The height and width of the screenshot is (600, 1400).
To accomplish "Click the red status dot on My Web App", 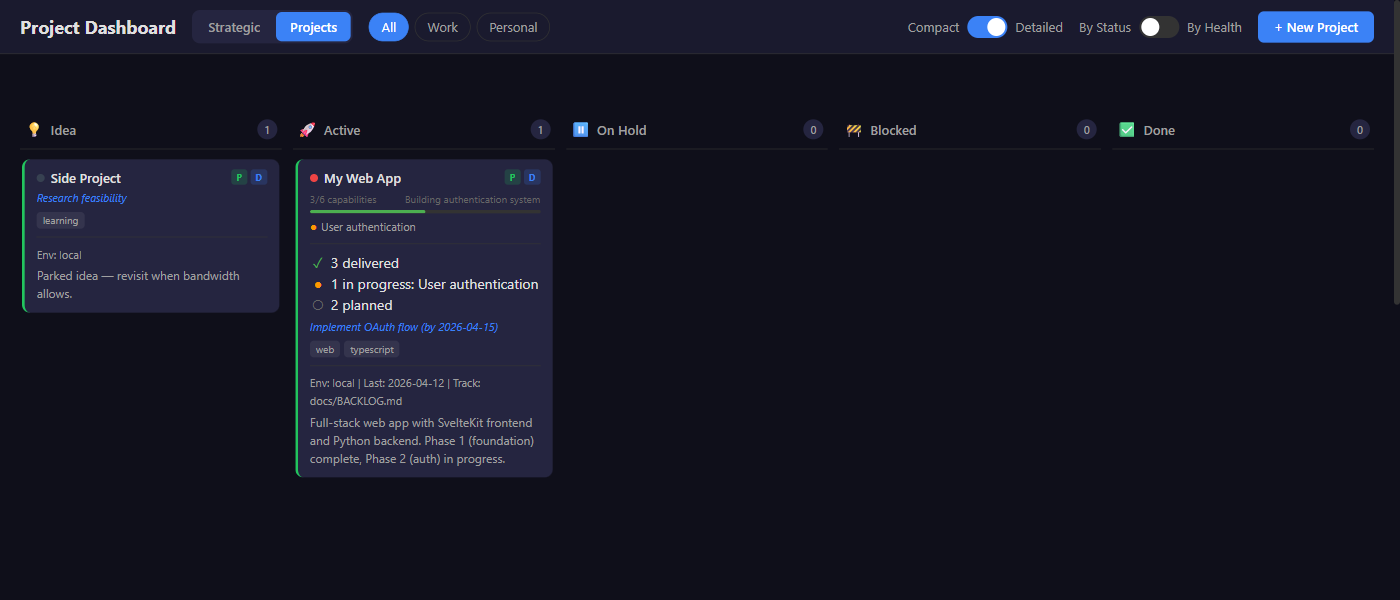I will [x=315, y=177].
